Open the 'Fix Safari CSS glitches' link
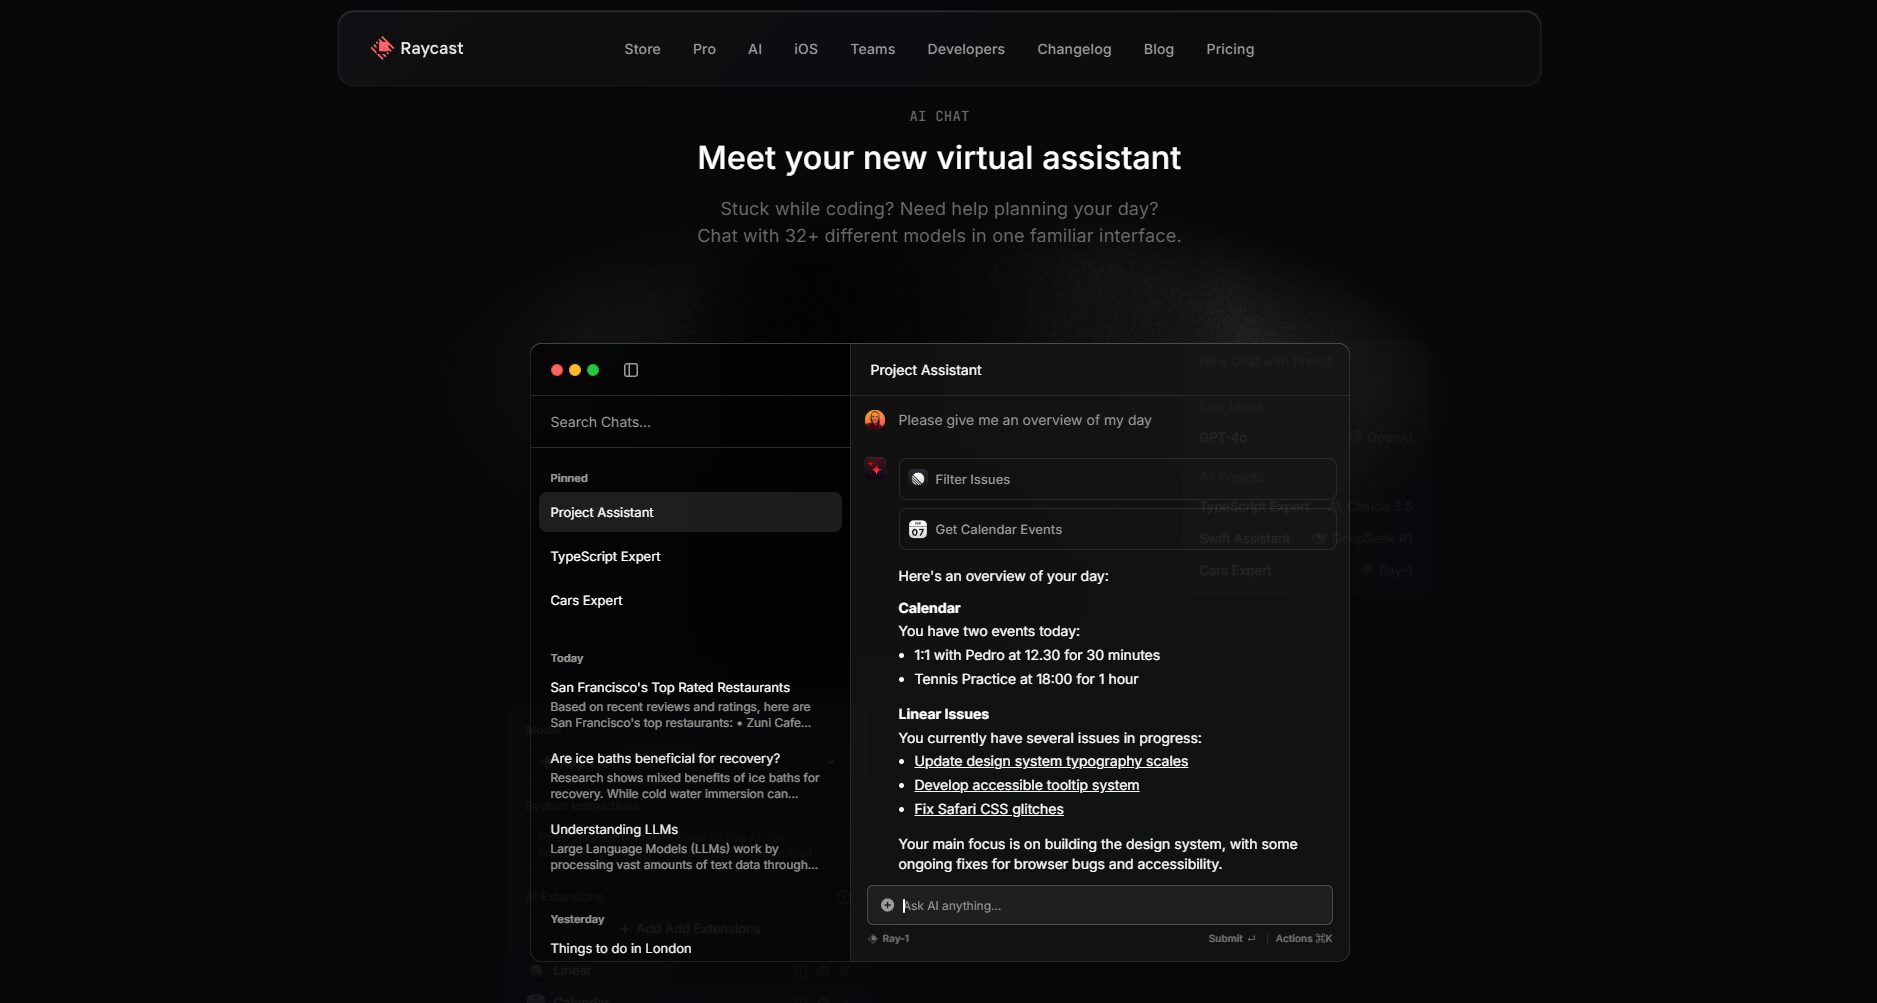Image resolution: width=1877 pixels, height=1003 pixels. tap(988, 809)
